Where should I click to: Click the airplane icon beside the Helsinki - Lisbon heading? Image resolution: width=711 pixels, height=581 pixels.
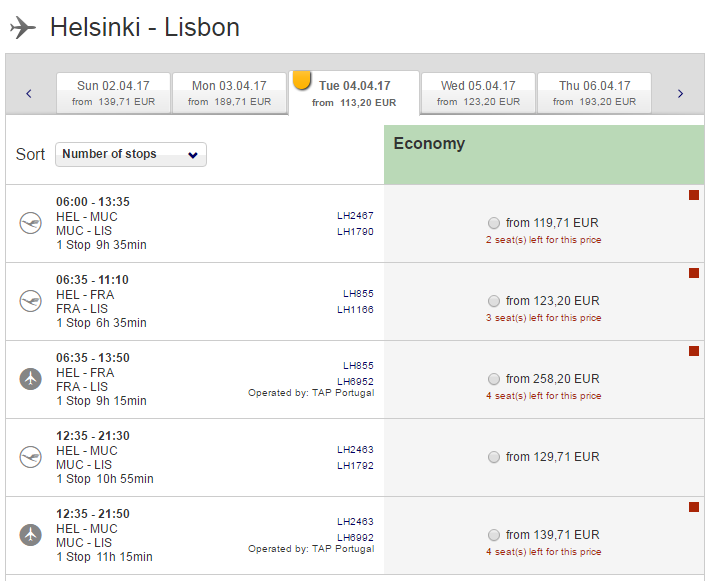23,28
